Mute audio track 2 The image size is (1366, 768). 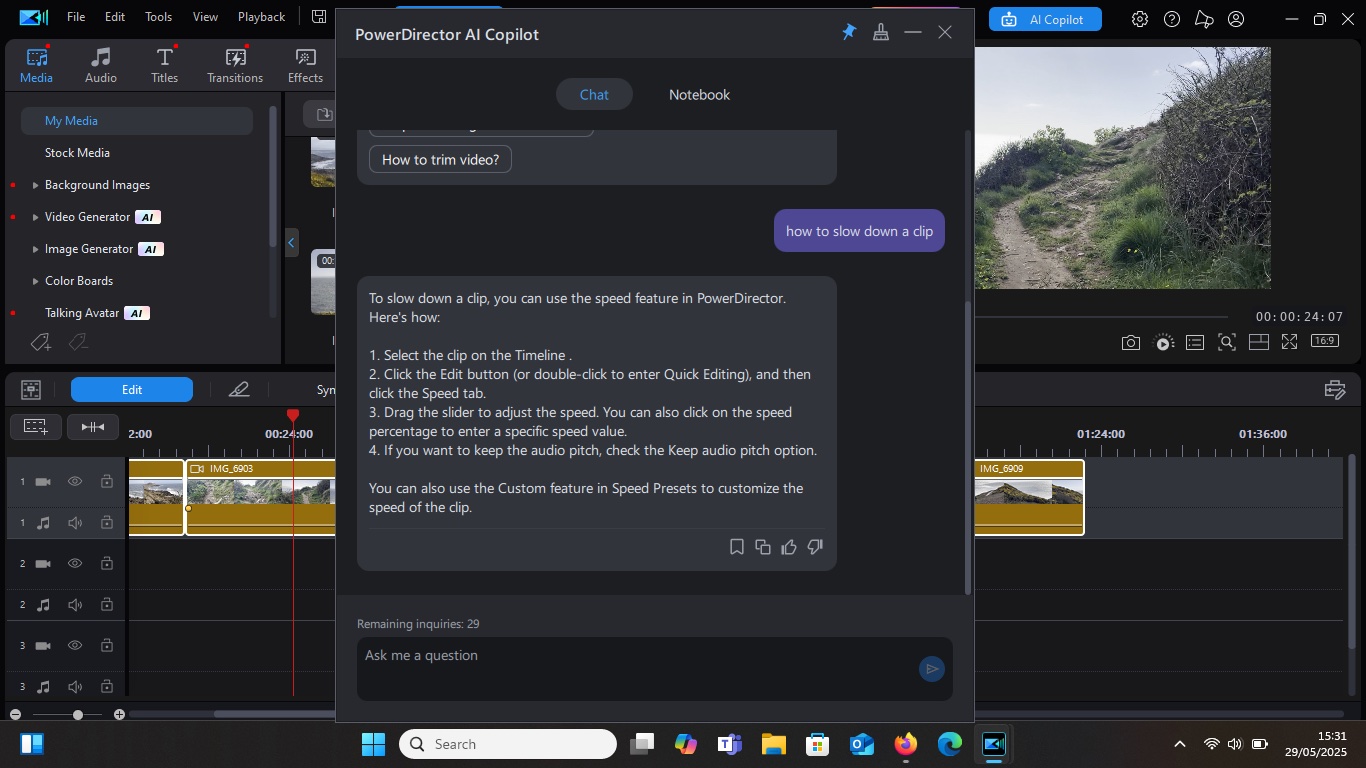[75, 605]
